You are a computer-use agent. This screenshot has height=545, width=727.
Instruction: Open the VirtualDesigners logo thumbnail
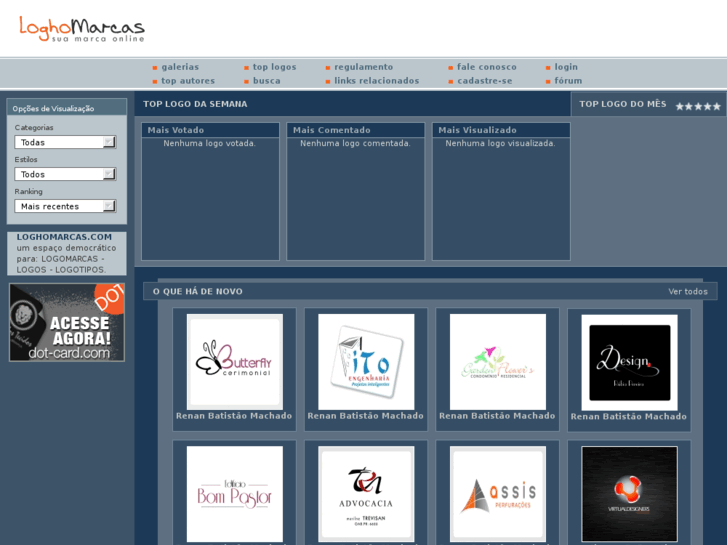tap(630, 494)
